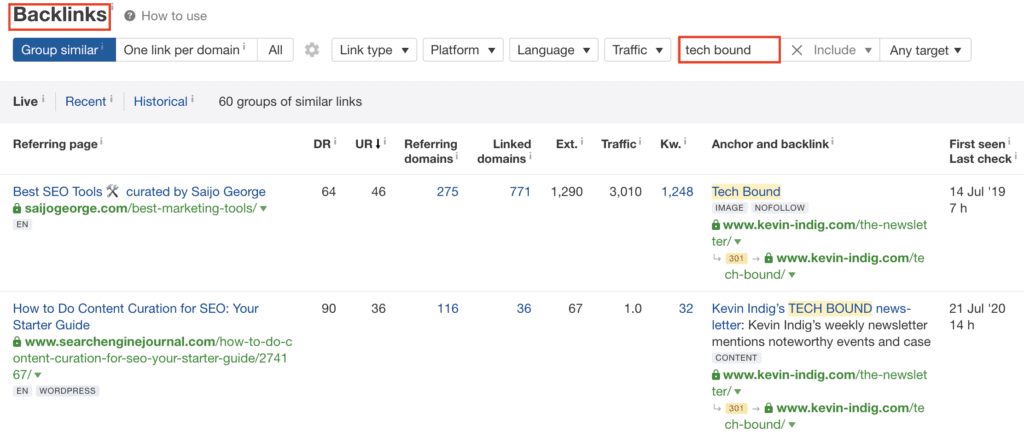Switch to the Recent tab
1024x437 pixels.
point(85,101)
